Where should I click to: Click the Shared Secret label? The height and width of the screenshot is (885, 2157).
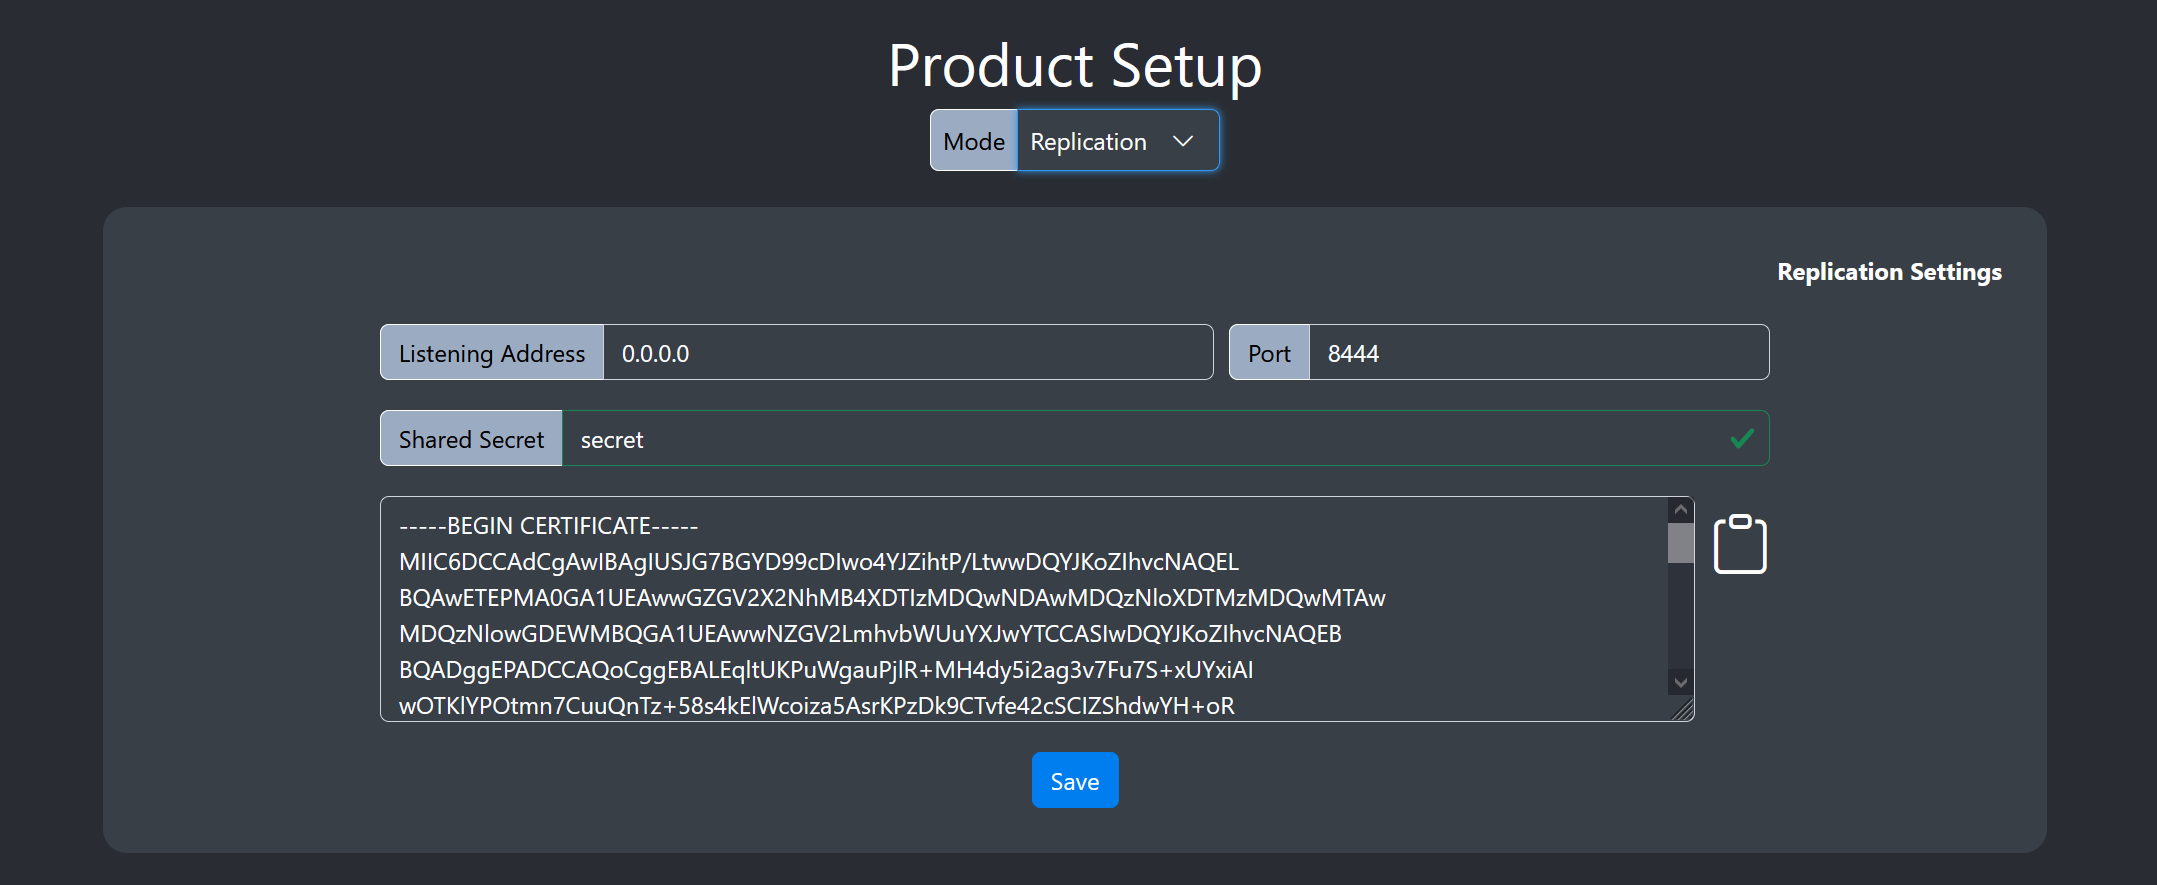(471, 439)
